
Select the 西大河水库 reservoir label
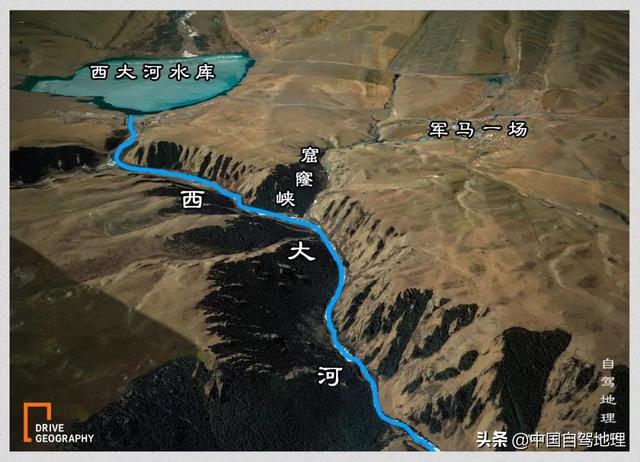153,73
